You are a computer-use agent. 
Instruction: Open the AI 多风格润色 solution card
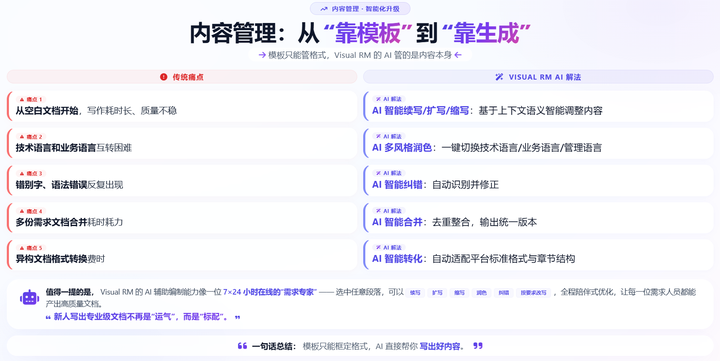tap(538, 143)
